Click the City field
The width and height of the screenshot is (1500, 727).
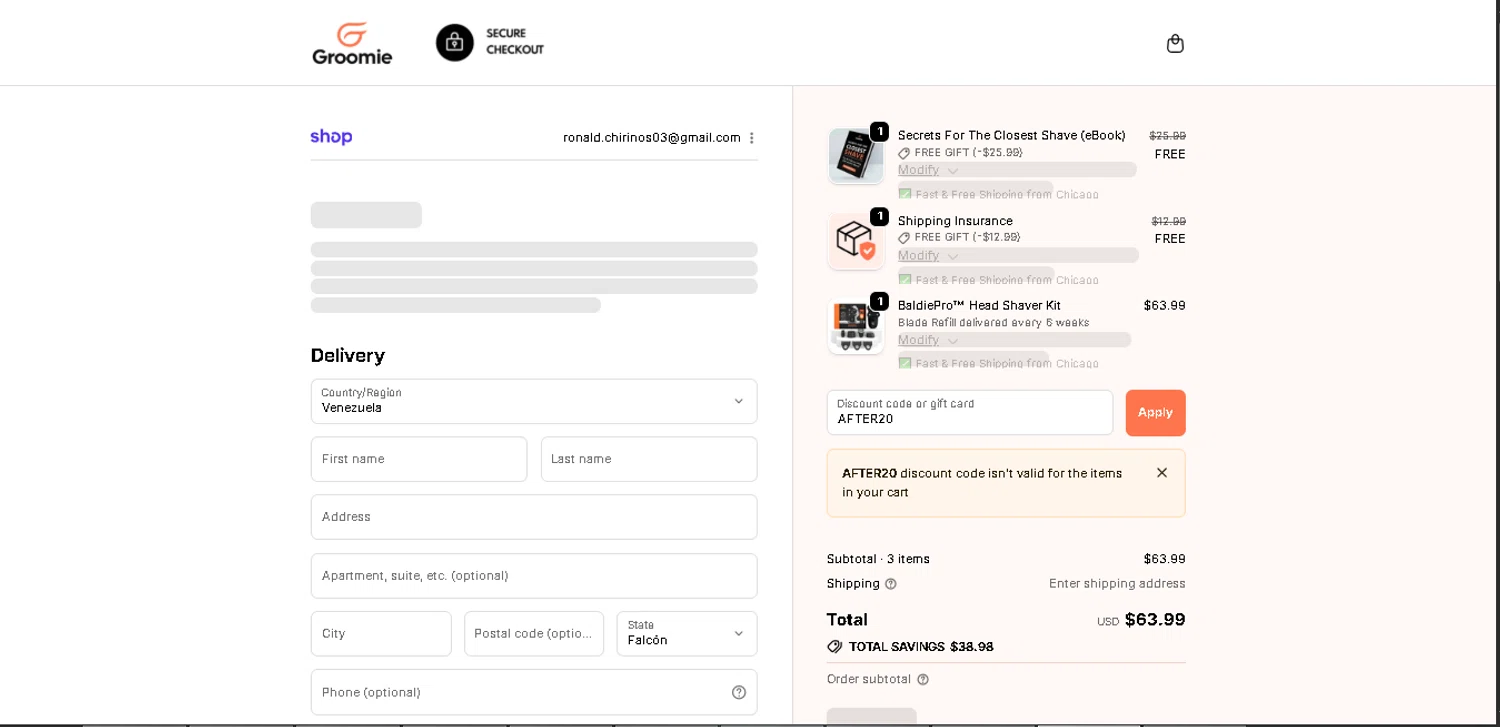381,633
